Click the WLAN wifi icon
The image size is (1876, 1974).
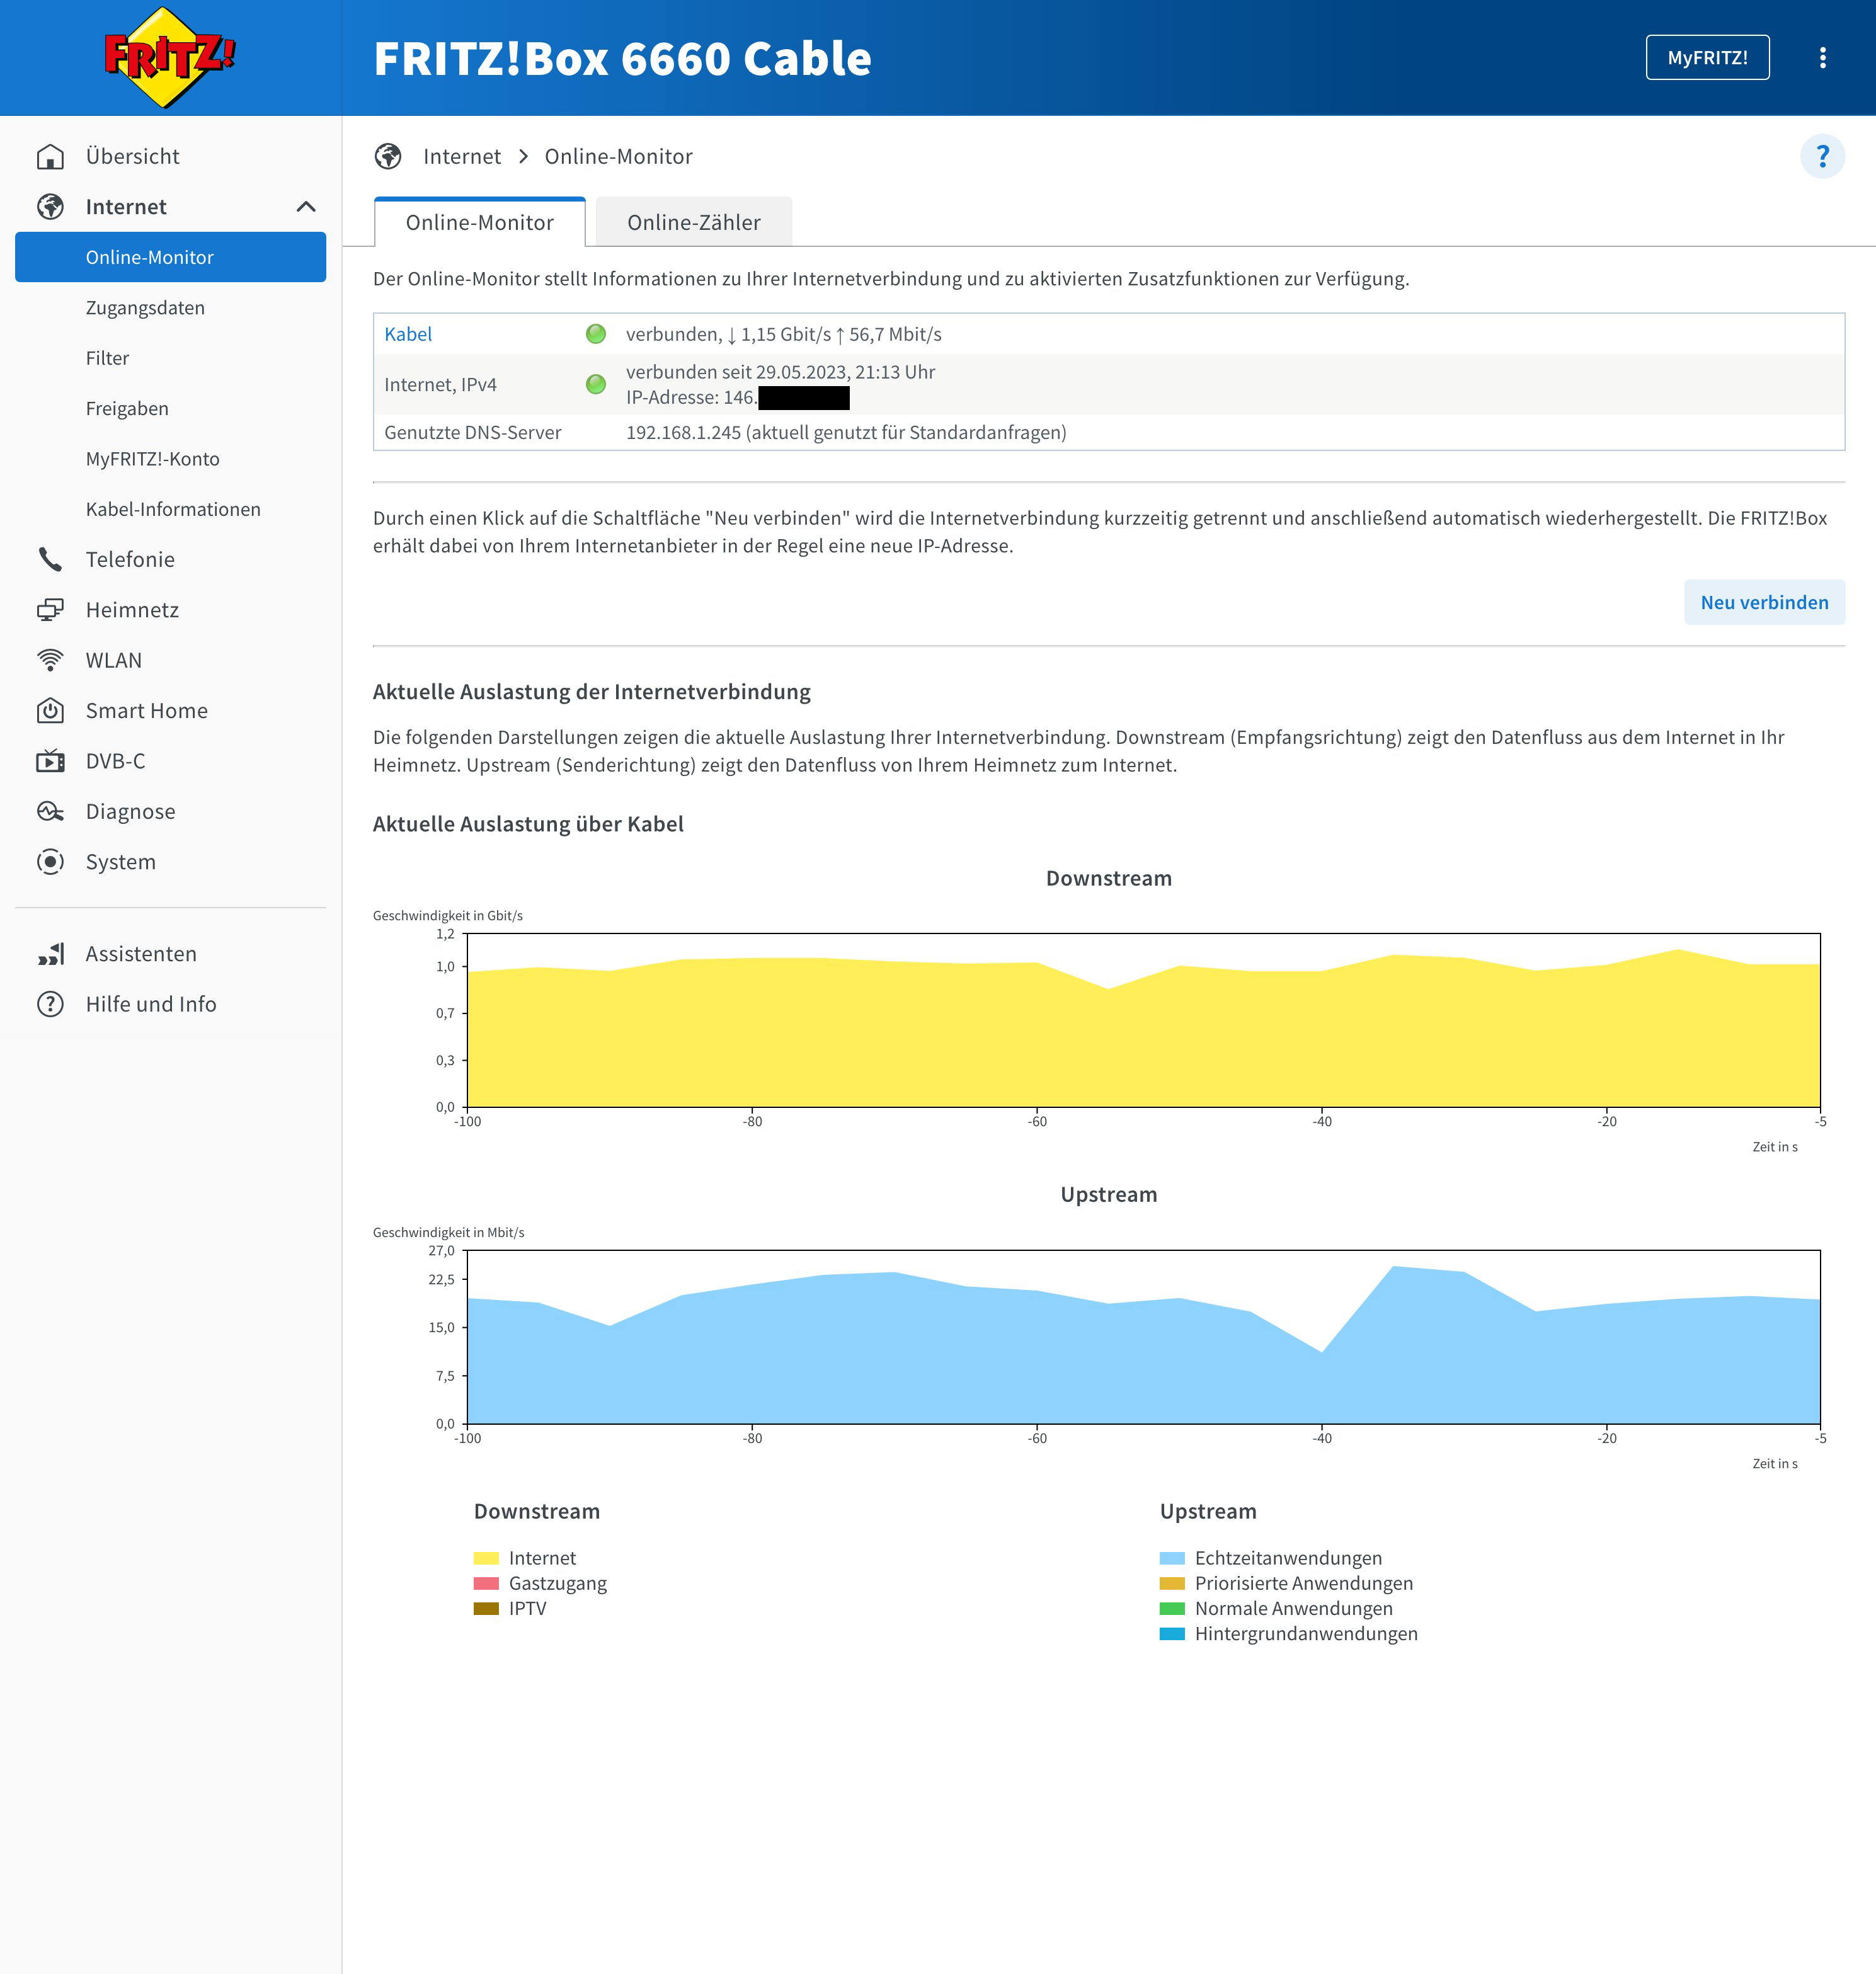click(50, 660)
